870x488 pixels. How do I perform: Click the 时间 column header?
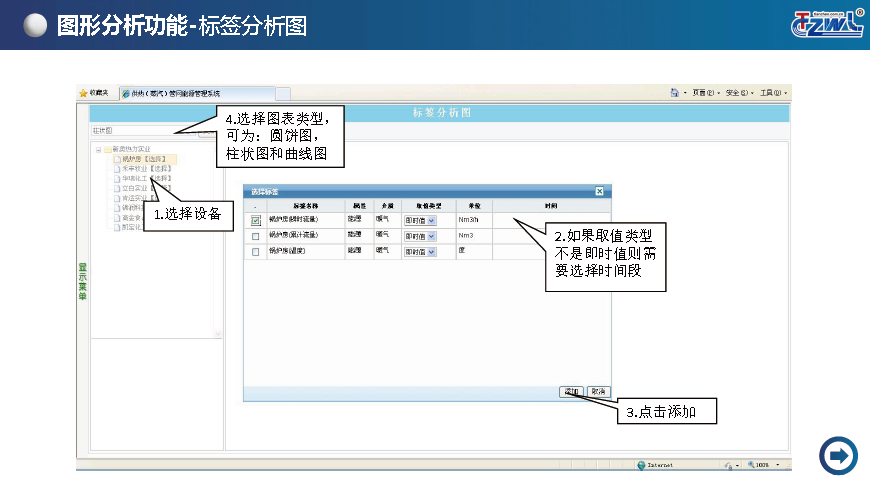pos(551,206)
